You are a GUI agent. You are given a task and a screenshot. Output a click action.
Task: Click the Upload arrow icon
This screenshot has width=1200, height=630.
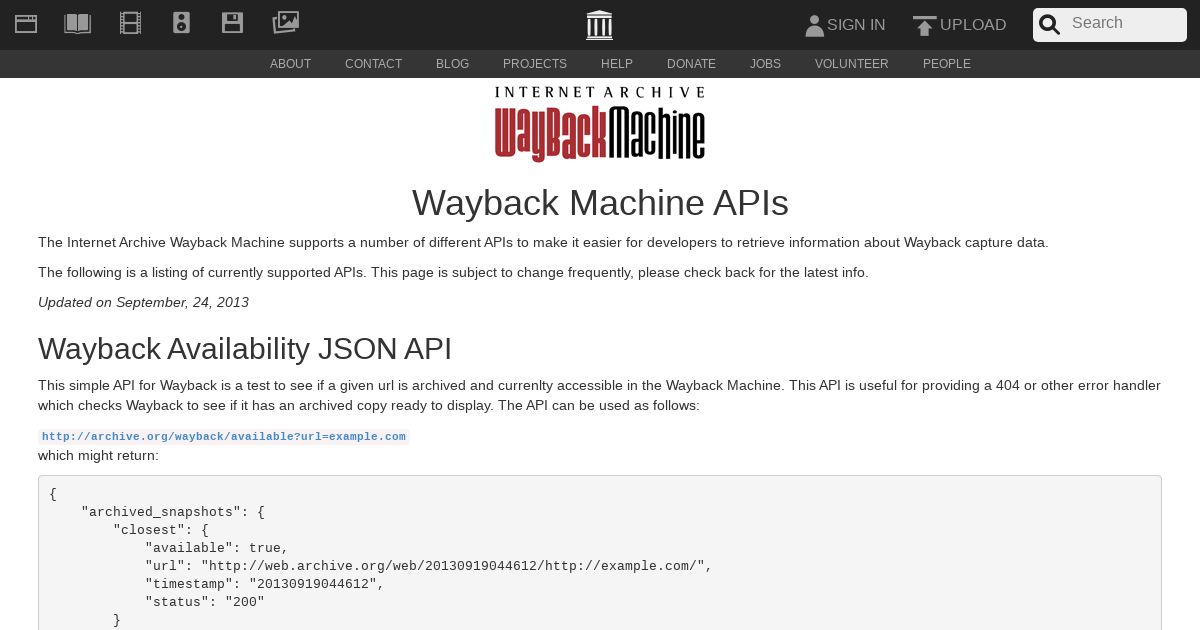point(925,26)
